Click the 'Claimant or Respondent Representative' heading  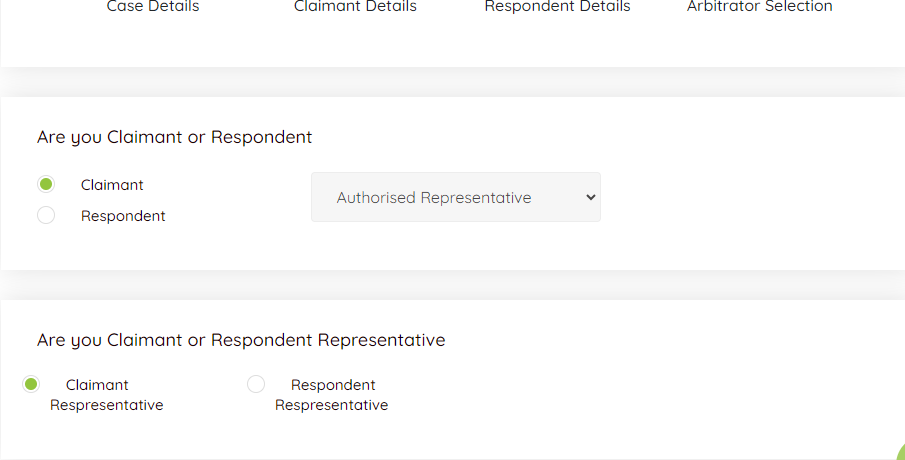tap(241, 340)
